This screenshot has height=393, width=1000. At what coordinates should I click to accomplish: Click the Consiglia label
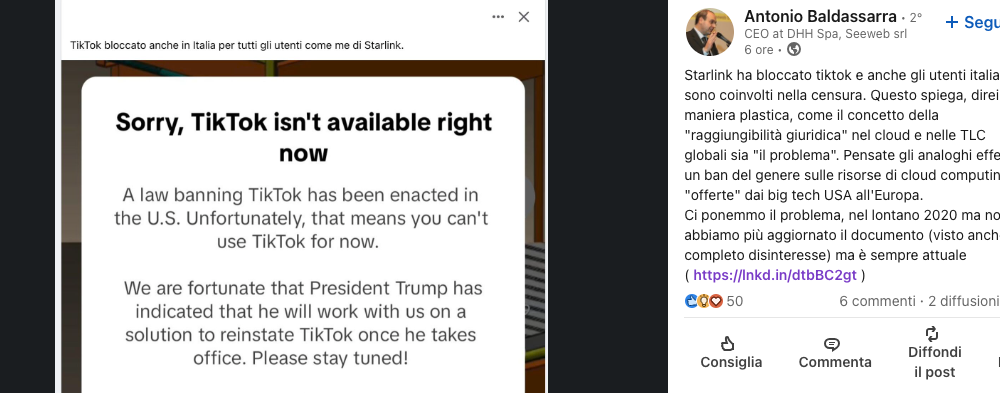click(731, 362)
